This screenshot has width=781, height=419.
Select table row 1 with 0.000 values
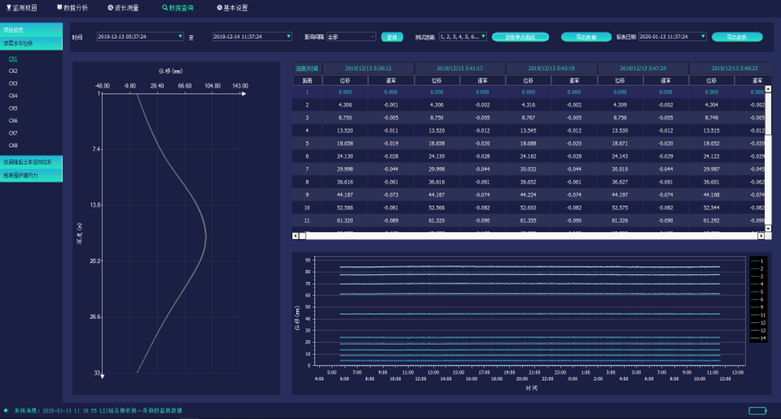pos(528,92)
